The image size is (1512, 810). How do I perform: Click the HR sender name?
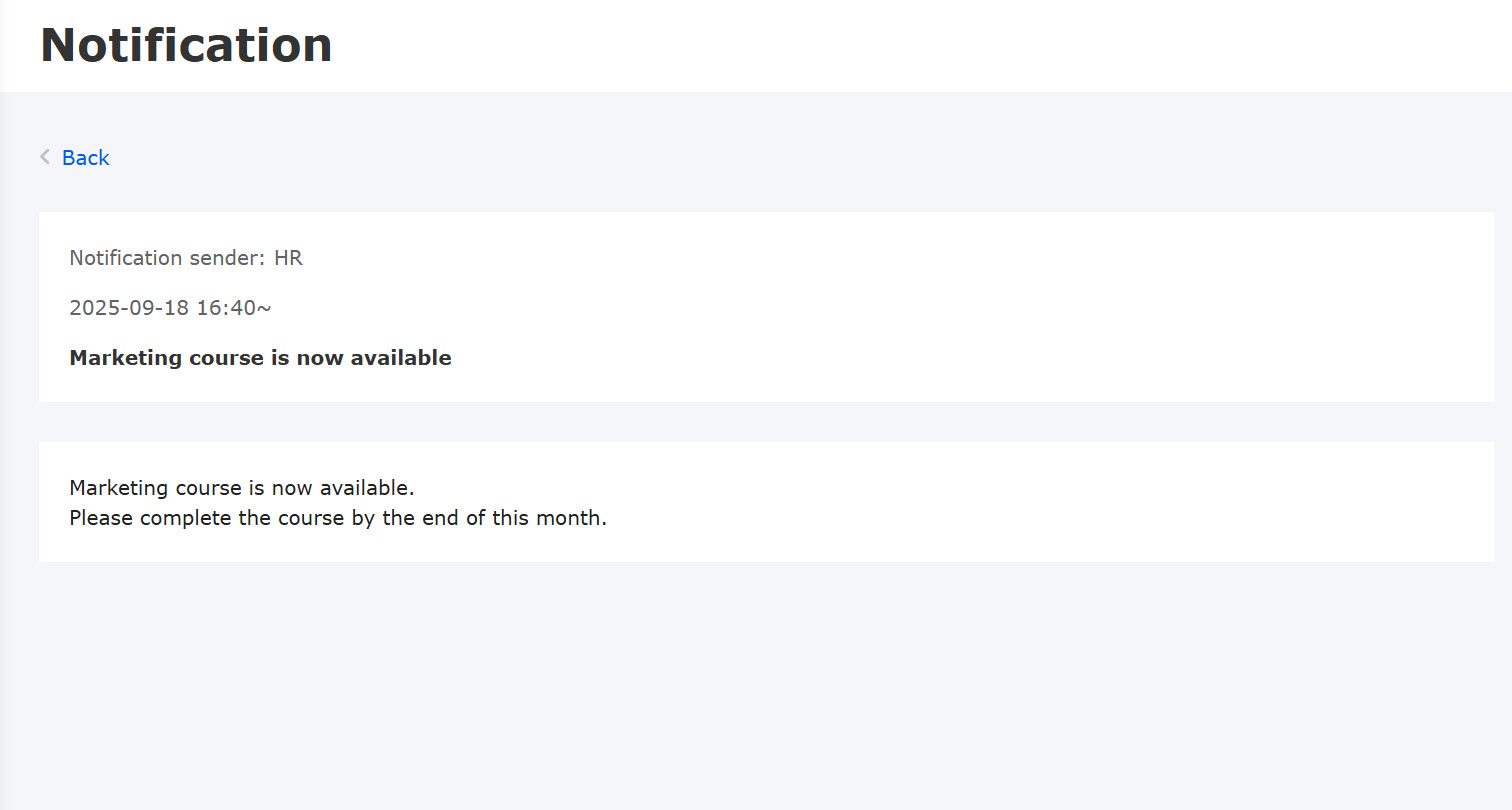pos(288,258)
